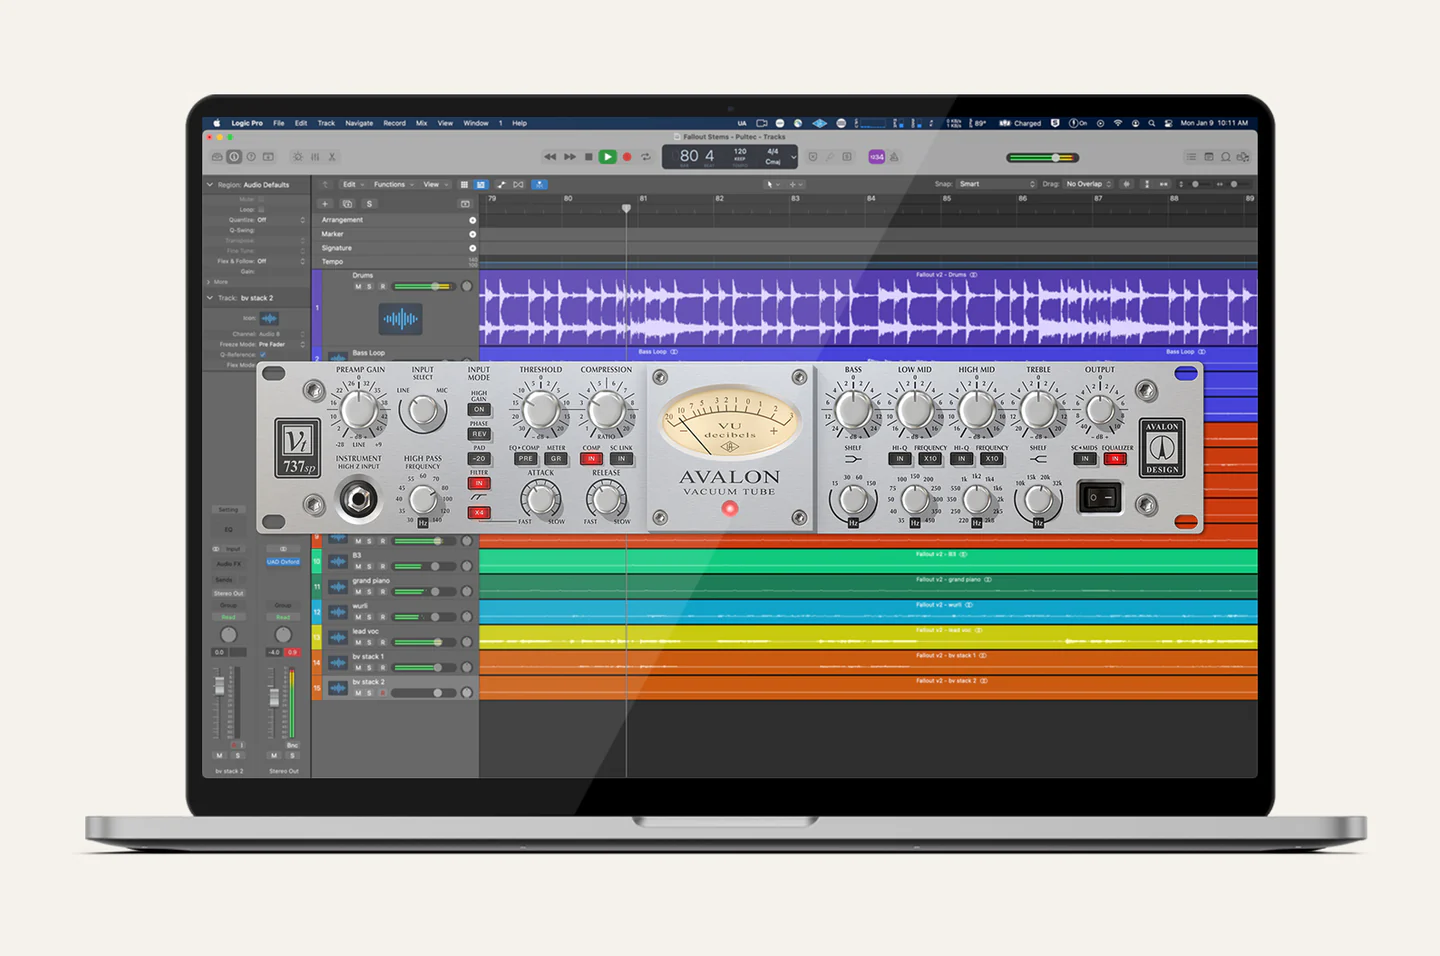Image resolution: width=1440 pixels, height=956 pixels.
Task: Click the Rewind transport button
Action: [549, 157]
